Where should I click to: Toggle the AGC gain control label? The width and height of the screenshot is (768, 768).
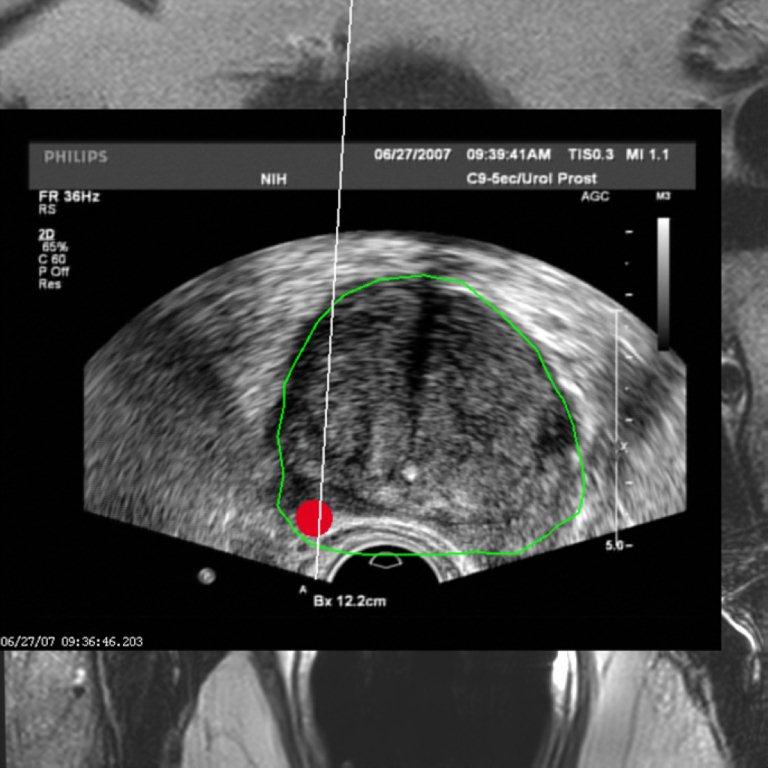(x=595, y=197)
